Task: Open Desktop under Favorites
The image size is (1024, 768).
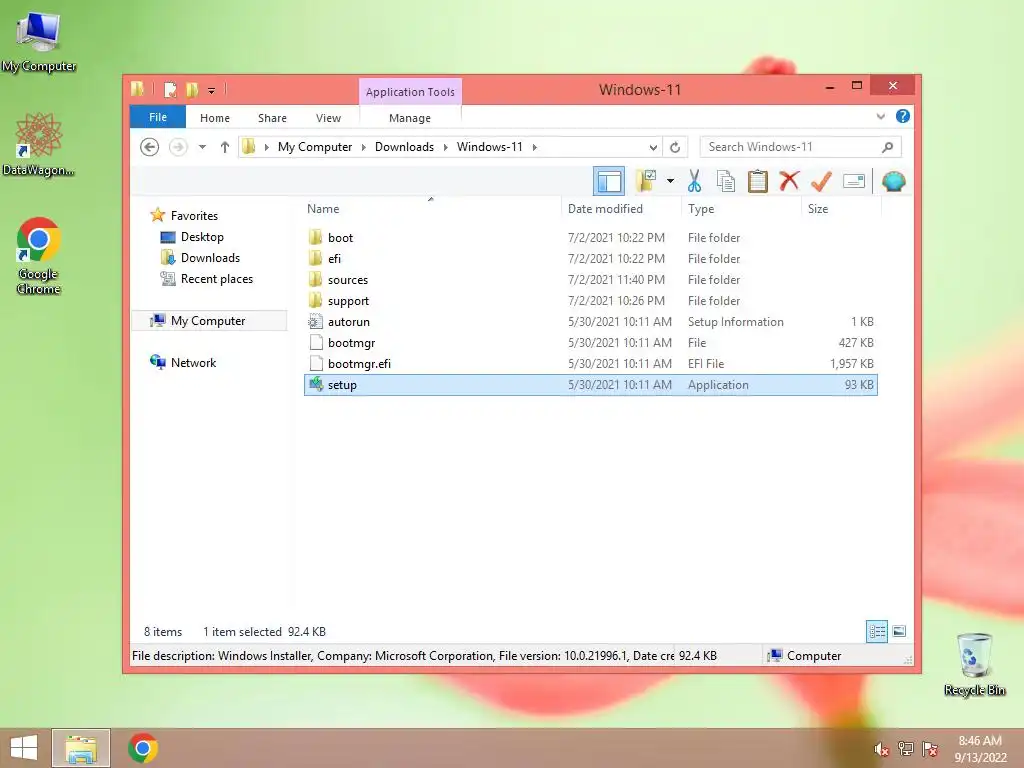Action: coord(202,237)
